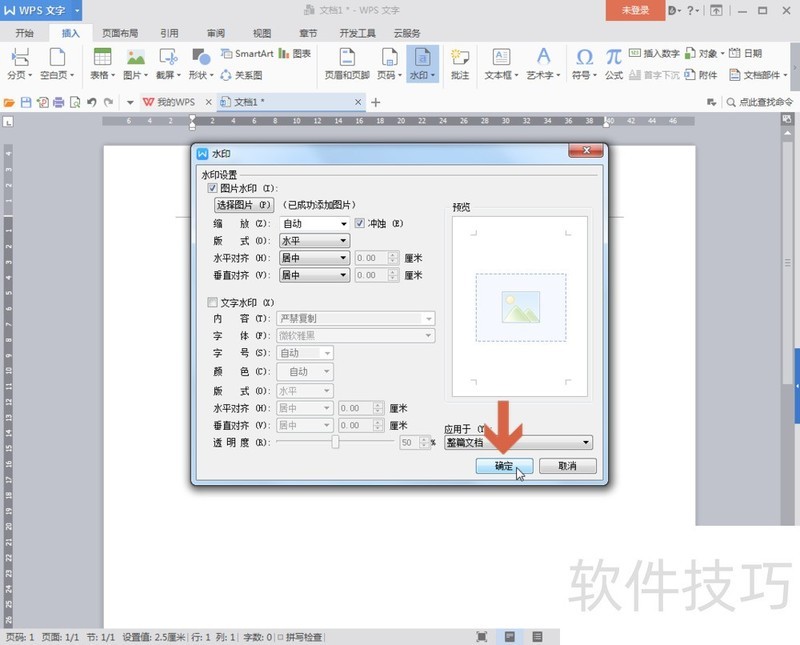Image resolution: width=800 pixels, height=645 pixels.
Task: Click the 水印 watermark ribbon button
Action: [x=422, y=64]
